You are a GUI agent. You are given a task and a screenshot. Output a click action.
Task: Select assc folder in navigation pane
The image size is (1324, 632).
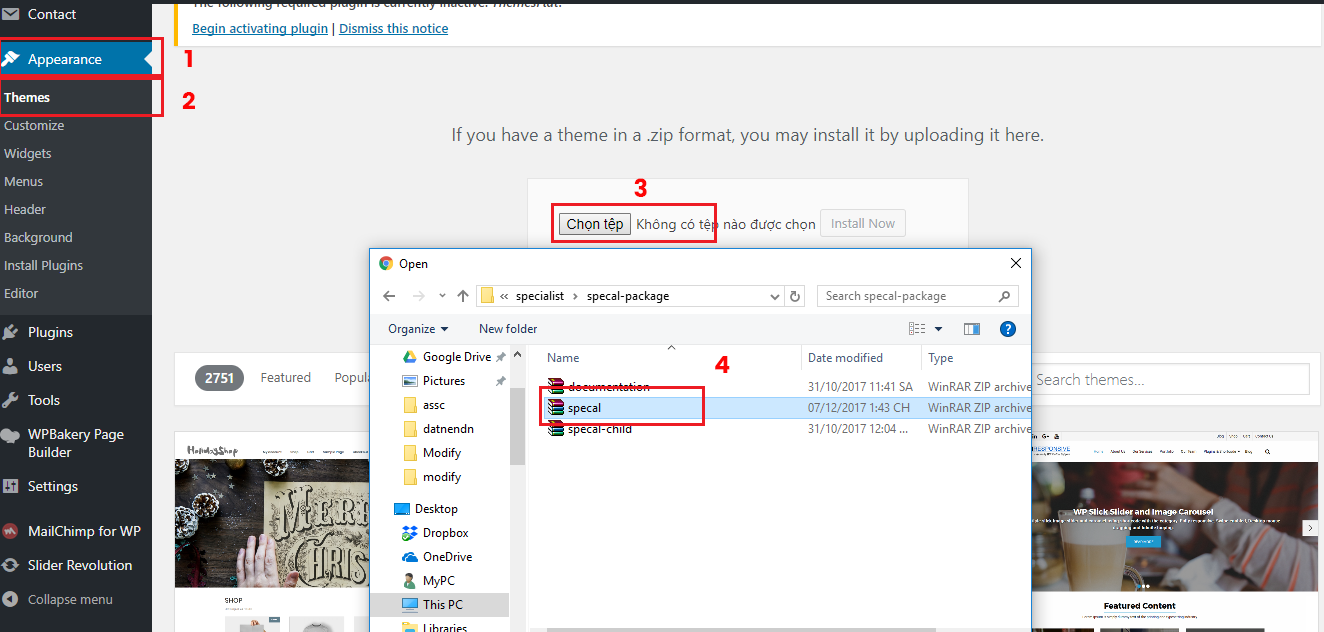pos(424,405)
